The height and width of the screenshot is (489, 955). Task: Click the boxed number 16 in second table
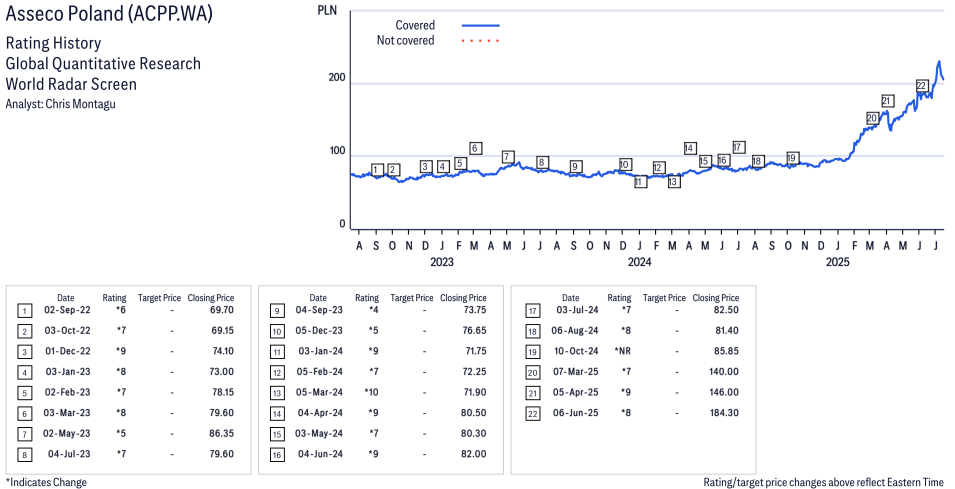[277, 455]
